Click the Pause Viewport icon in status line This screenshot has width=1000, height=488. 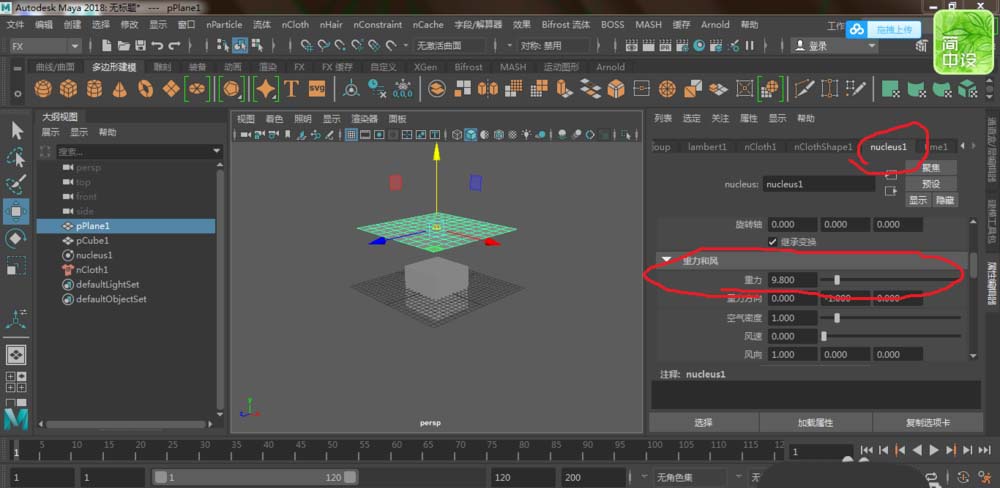tap(750, 45)
